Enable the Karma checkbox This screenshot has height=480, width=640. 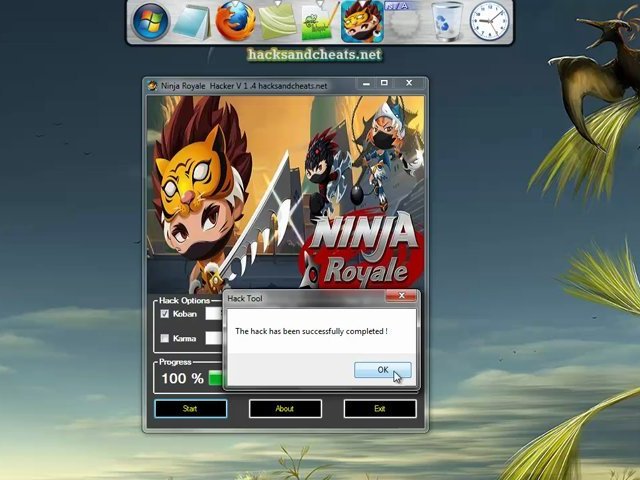[165, 339]
